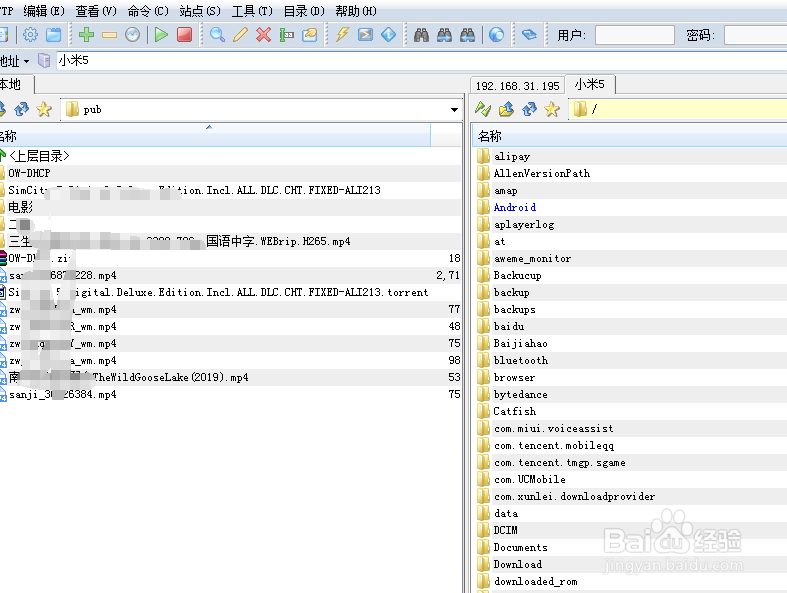Screen dimensions: 787x593
Task: Click the clock schedule icon
Action: tap(132, 35)
